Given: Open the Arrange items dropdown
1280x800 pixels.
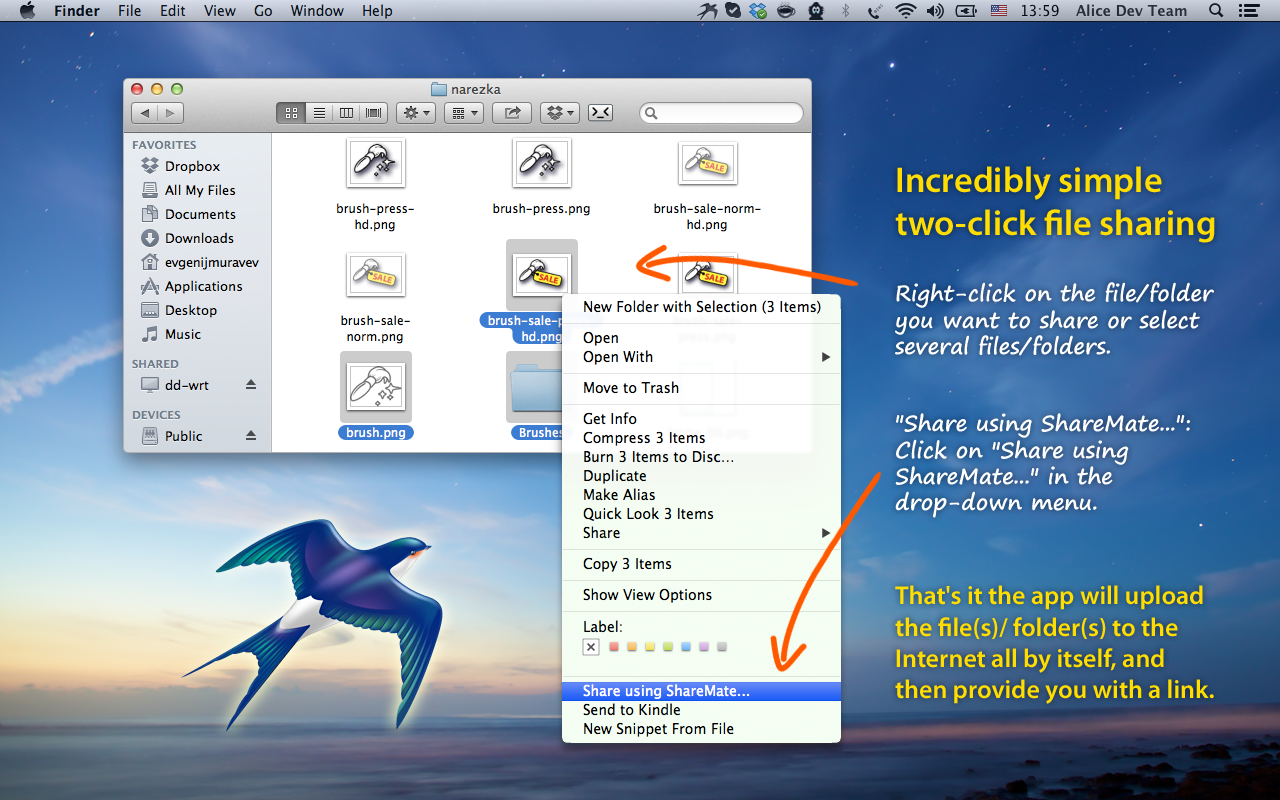Looking at the screenshot, I should [463, 113].
